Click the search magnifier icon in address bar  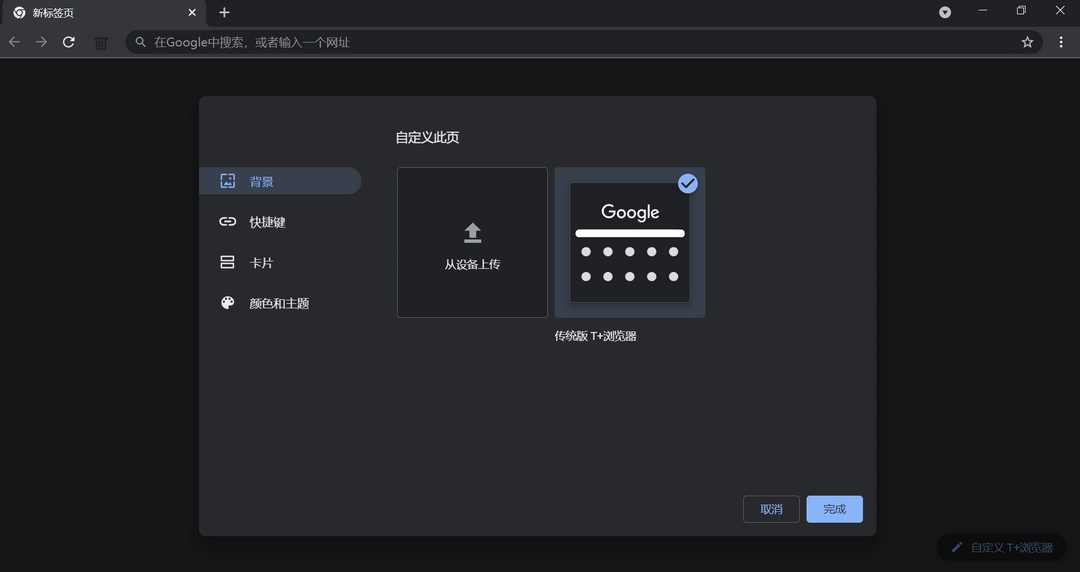[141, 42]
